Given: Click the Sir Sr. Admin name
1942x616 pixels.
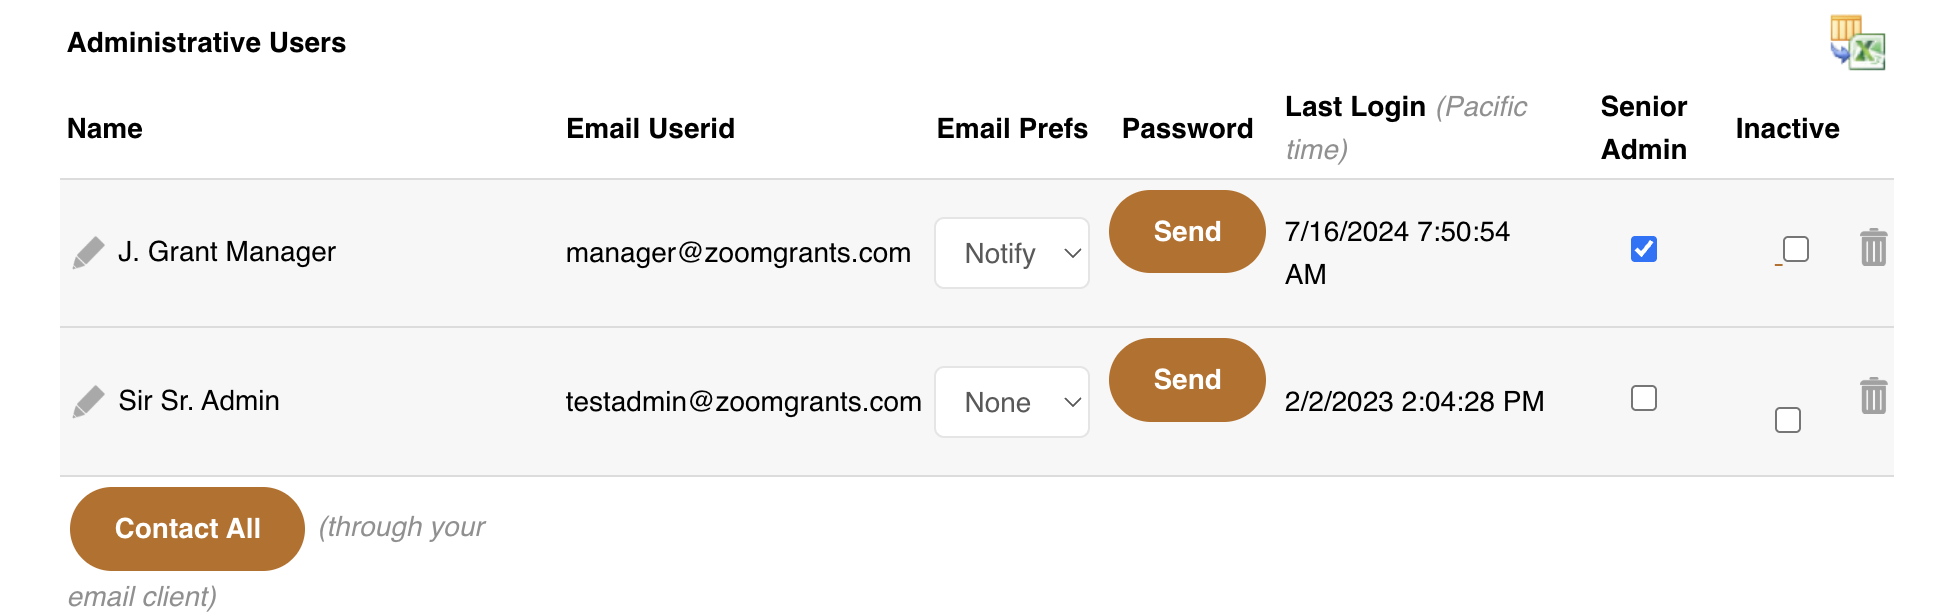Looking at the screenshot, I should click(199, 401).
